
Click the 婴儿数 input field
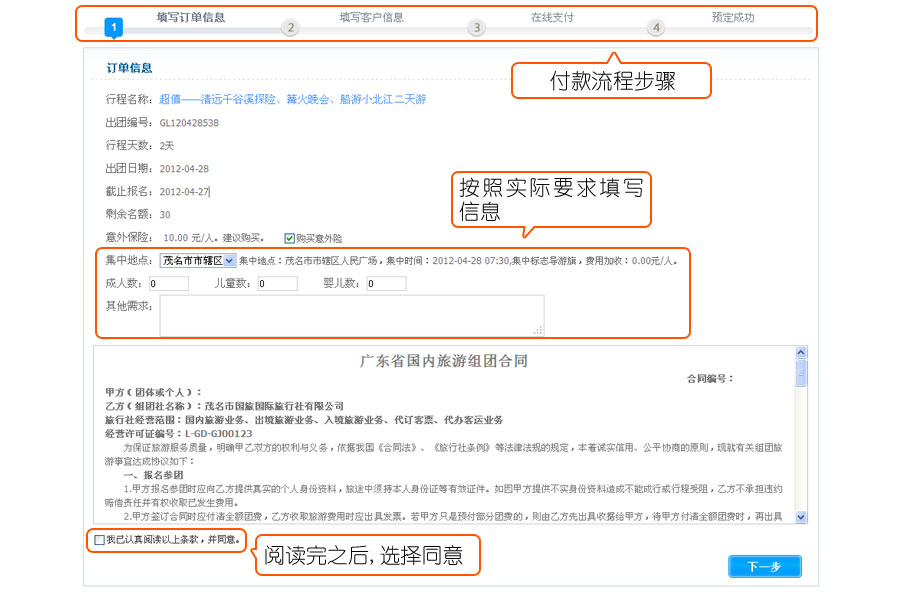[x=386, y=284]
